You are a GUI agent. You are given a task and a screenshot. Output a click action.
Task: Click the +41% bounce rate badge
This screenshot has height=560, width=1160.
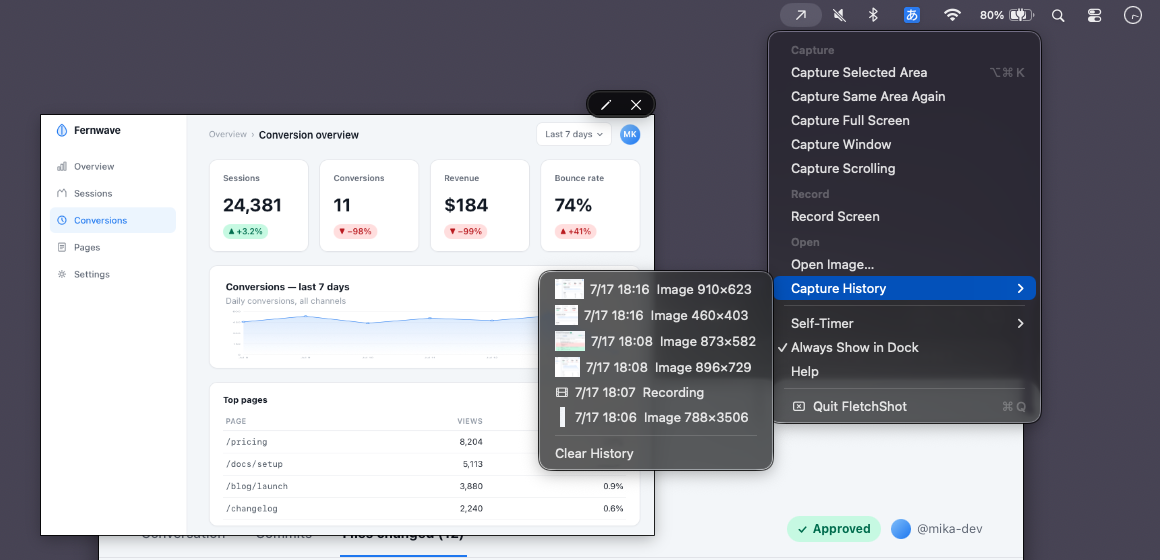point(576,232)
